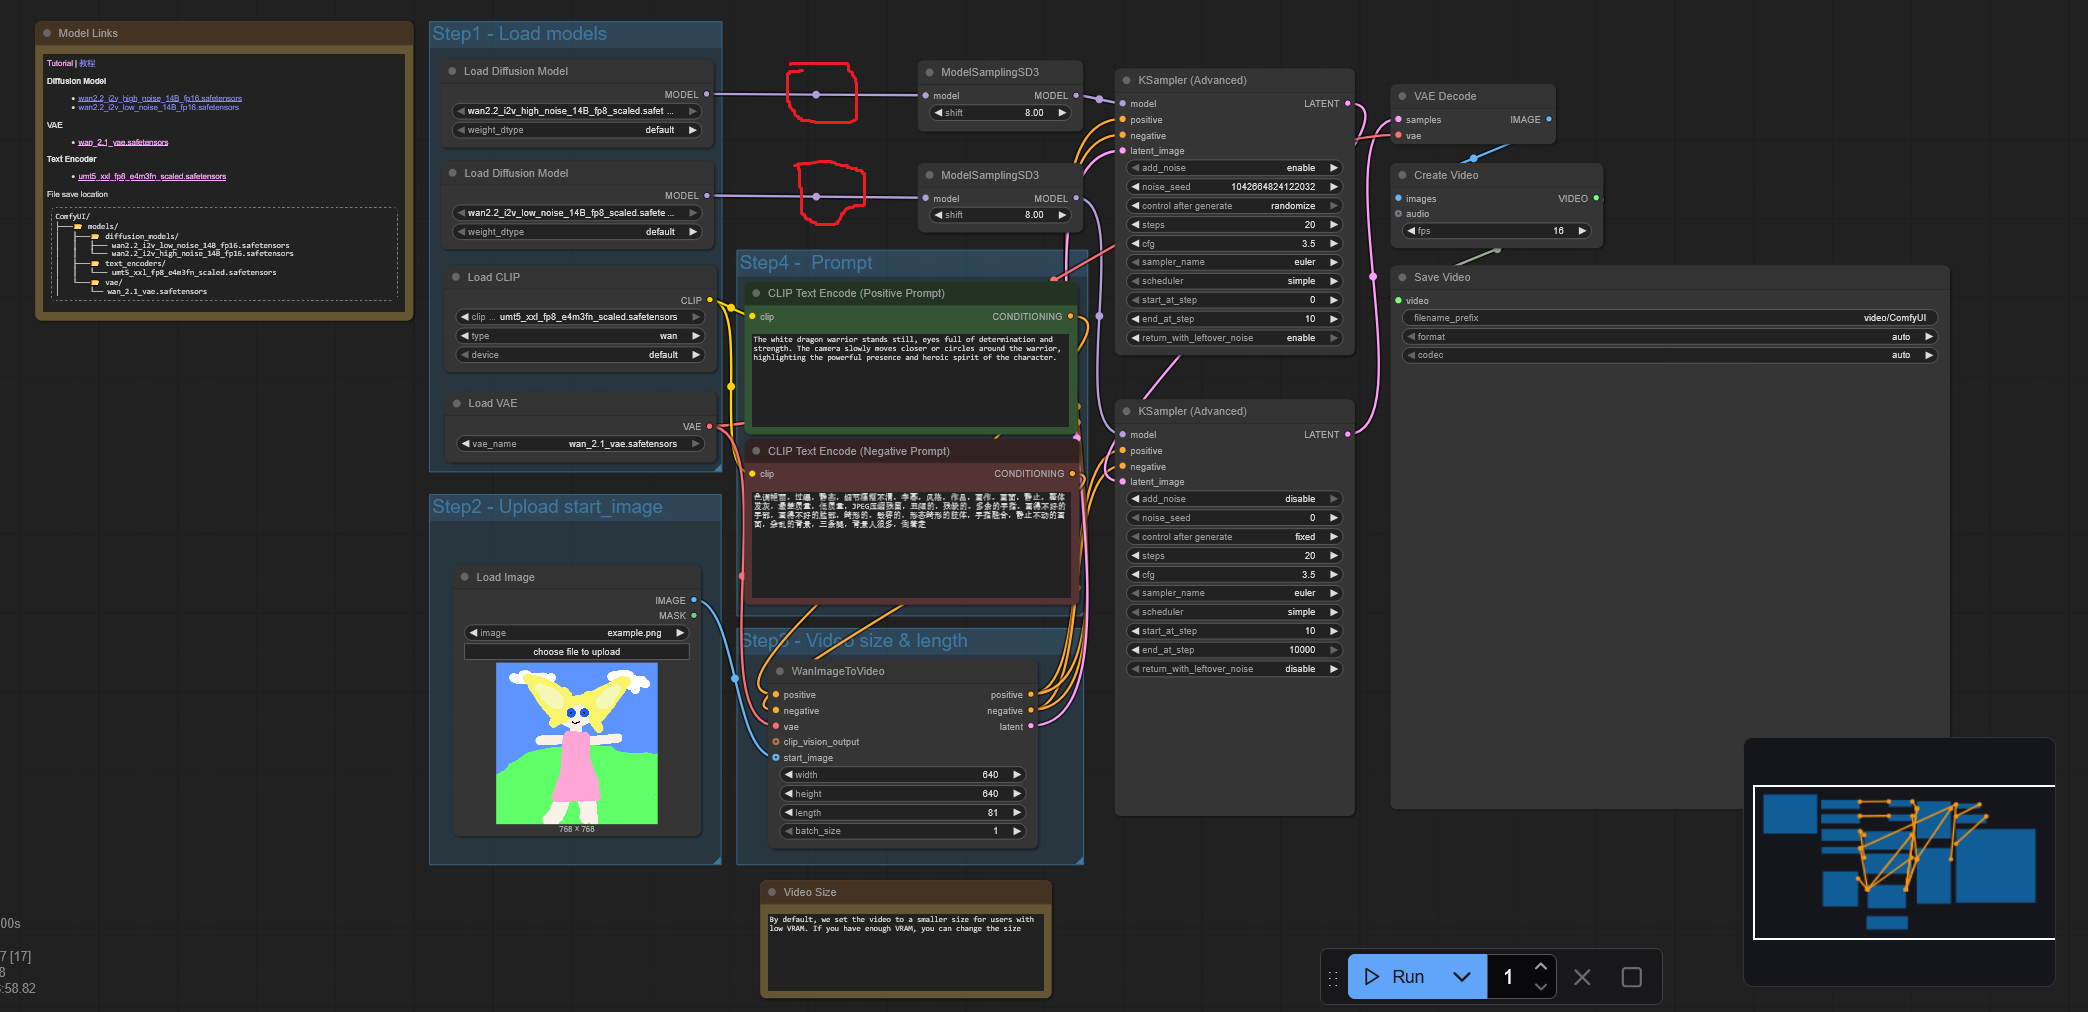Open wan_2.1_vae.safetensors link
Screen dimensions: 2088x1012
[x=123, y=142]
